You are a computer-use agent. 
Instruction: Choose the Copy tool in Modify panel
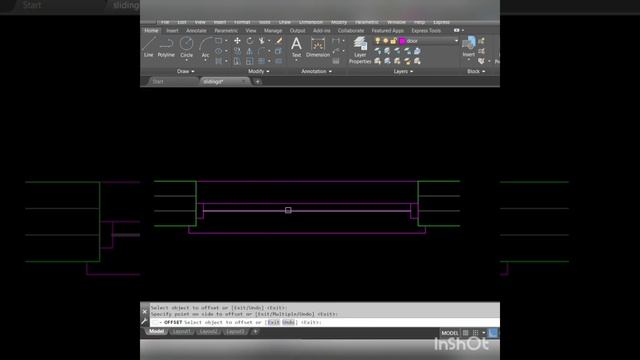tap(237, 51)
